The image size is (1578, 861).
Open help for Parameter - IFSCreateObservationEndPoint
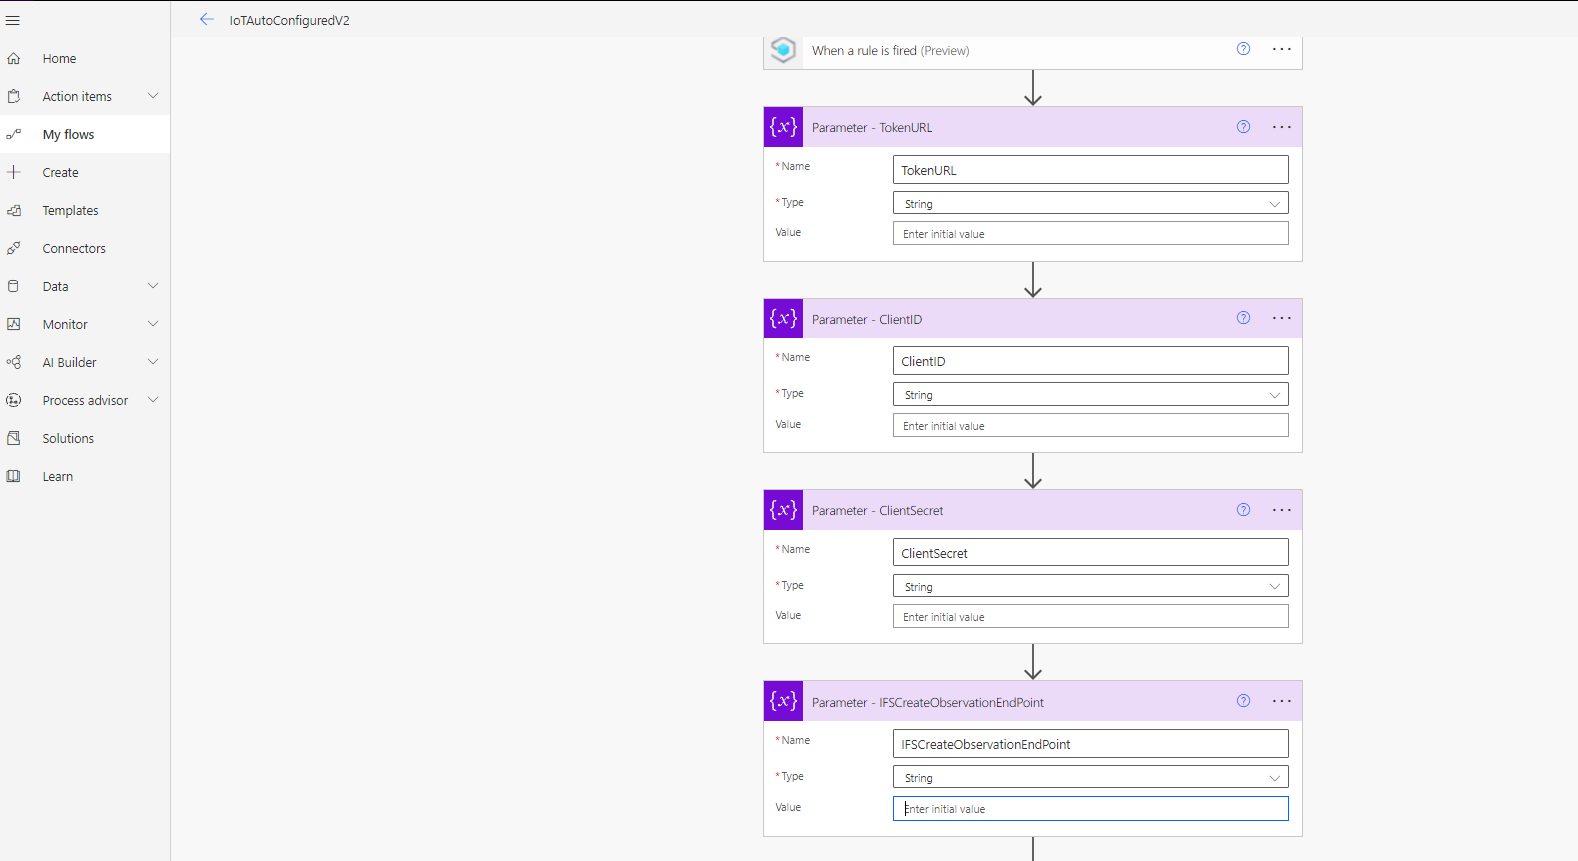coord(1243,701)
